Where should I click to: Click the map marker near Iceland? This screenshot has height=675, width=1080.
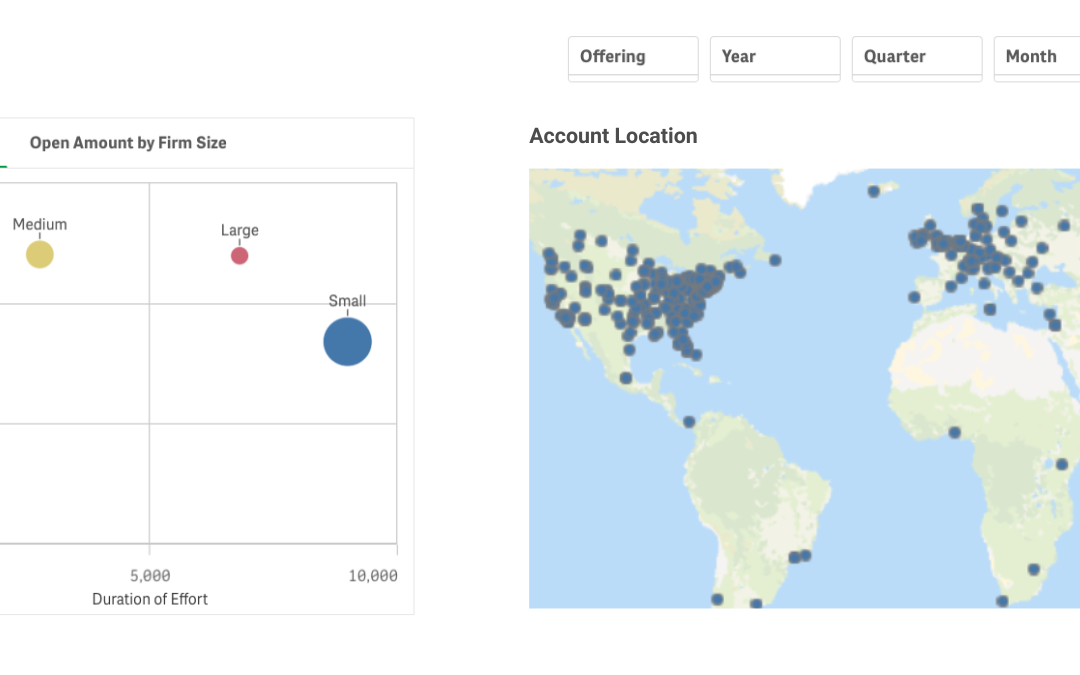(873, 191)
